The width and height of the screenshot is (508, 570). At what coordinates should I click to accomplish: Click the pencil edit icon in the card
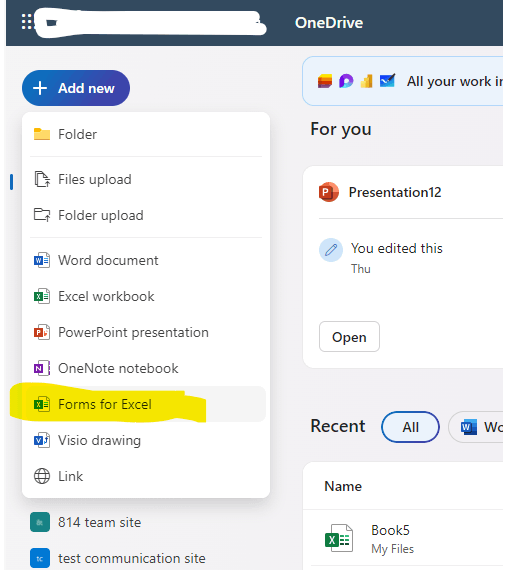(x=331, y=250)
